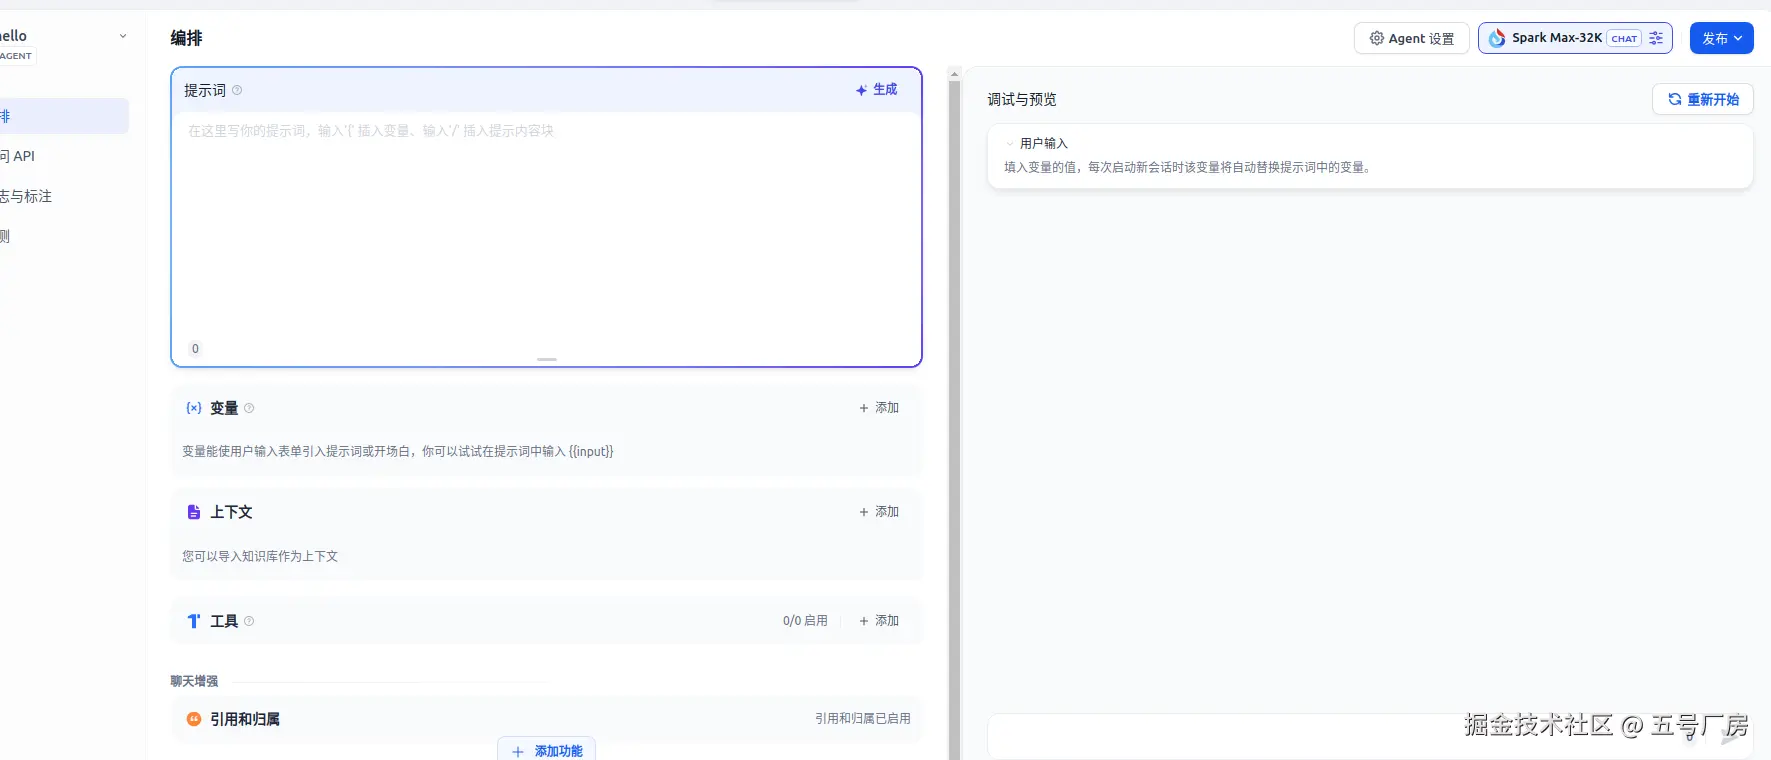The width and height of the screenshot is (1771, 760).
Task: Click the orange quote icon beside 引用和归属
Action: coord(194,719)
